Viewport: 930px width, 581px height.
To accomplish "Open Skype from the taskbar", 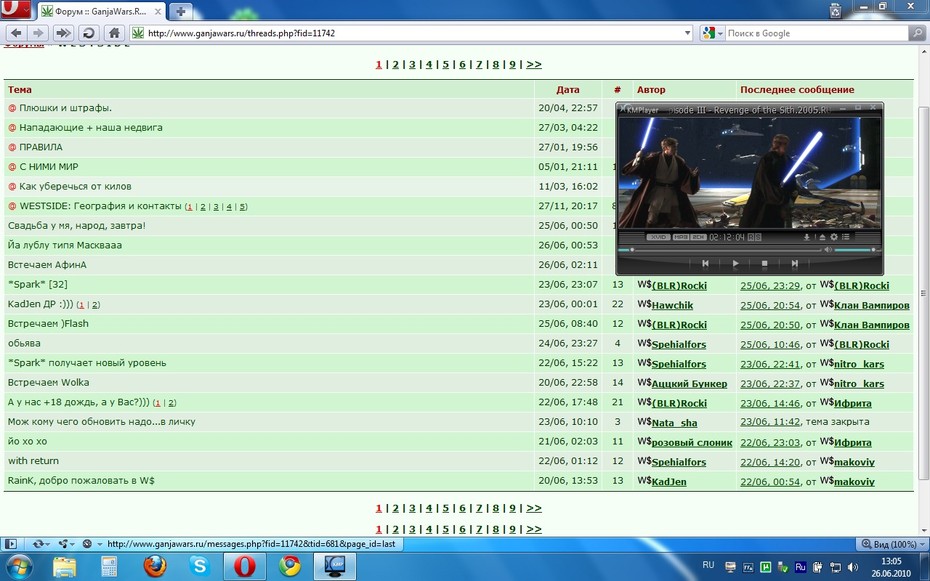I will [x=199, y=566].
